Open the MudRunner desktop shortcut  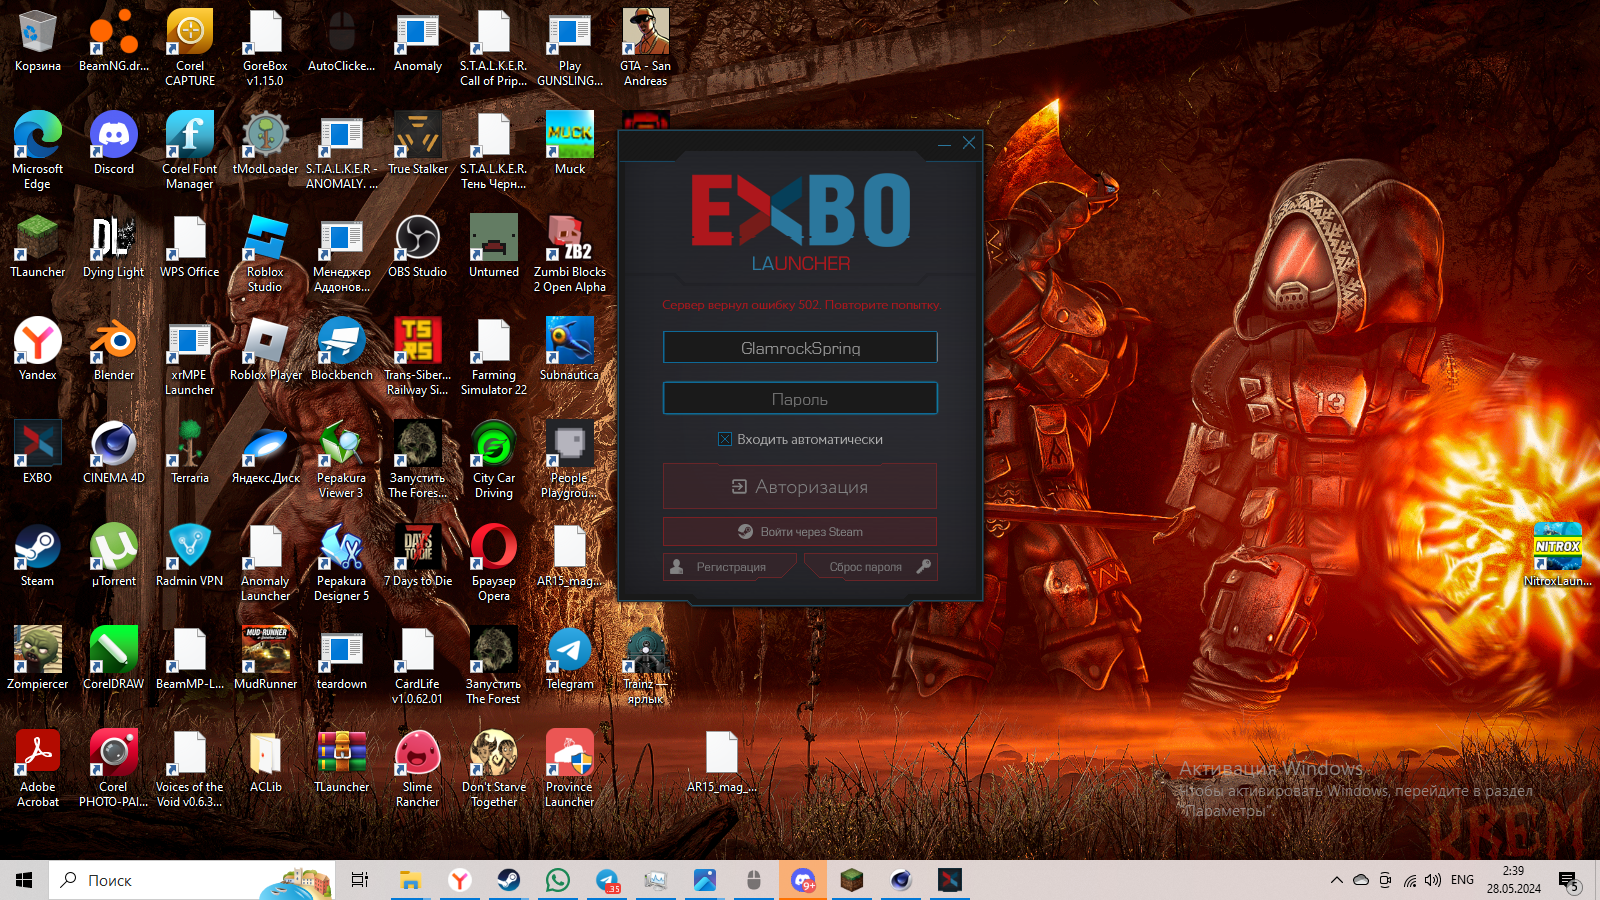click(x=266, y=660)
